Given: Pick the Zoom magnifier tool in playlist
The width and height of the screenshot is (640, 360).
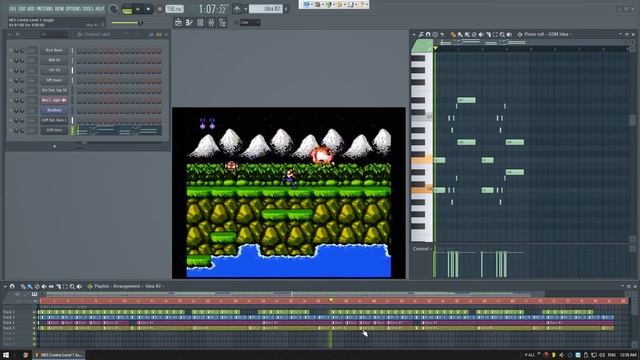Looking at the screenshot, I should [x=72, y=287].
